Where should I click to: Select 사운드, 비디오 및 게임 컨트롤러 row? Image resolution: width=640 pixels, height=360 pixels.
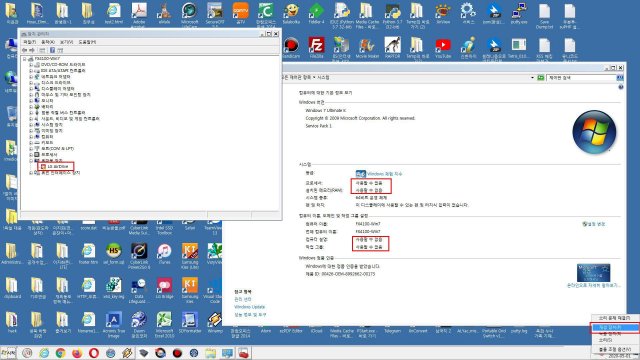67,119
